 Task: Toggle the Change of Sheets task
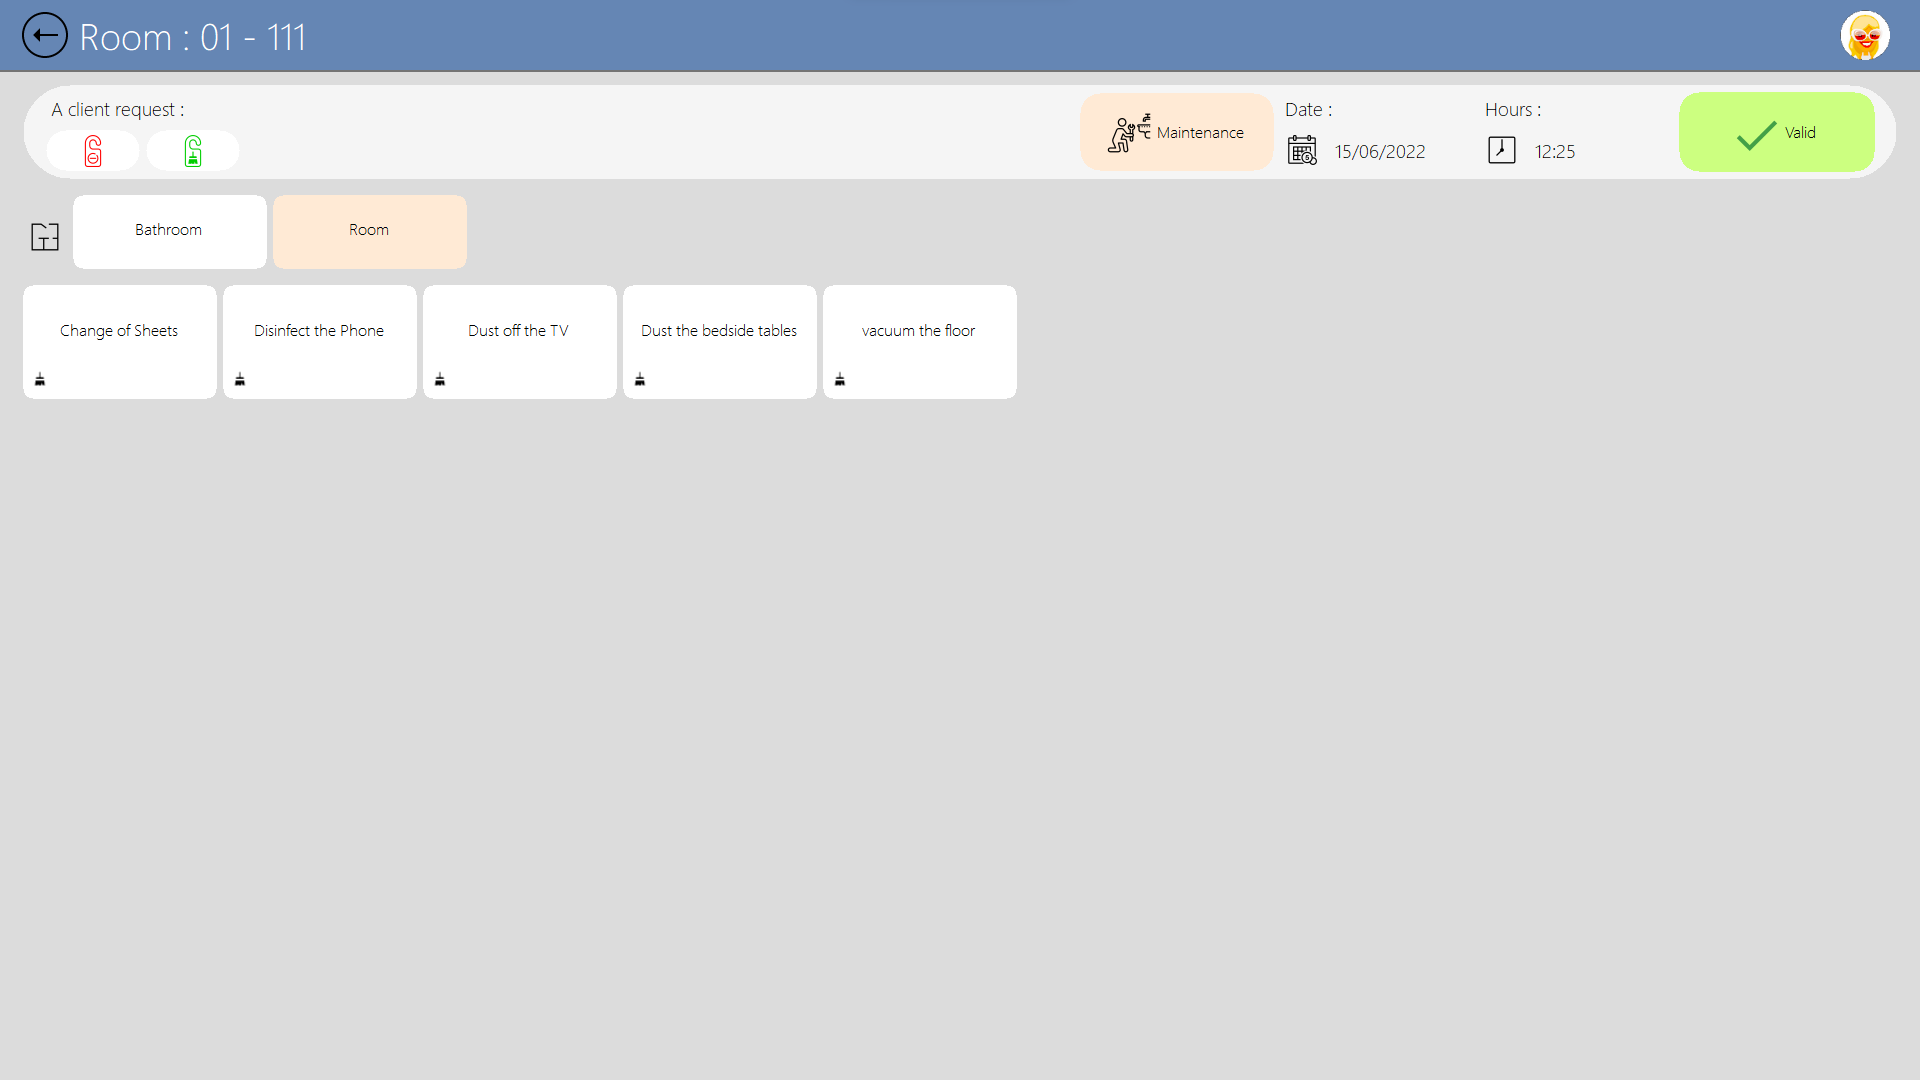[x=119, y=331]
